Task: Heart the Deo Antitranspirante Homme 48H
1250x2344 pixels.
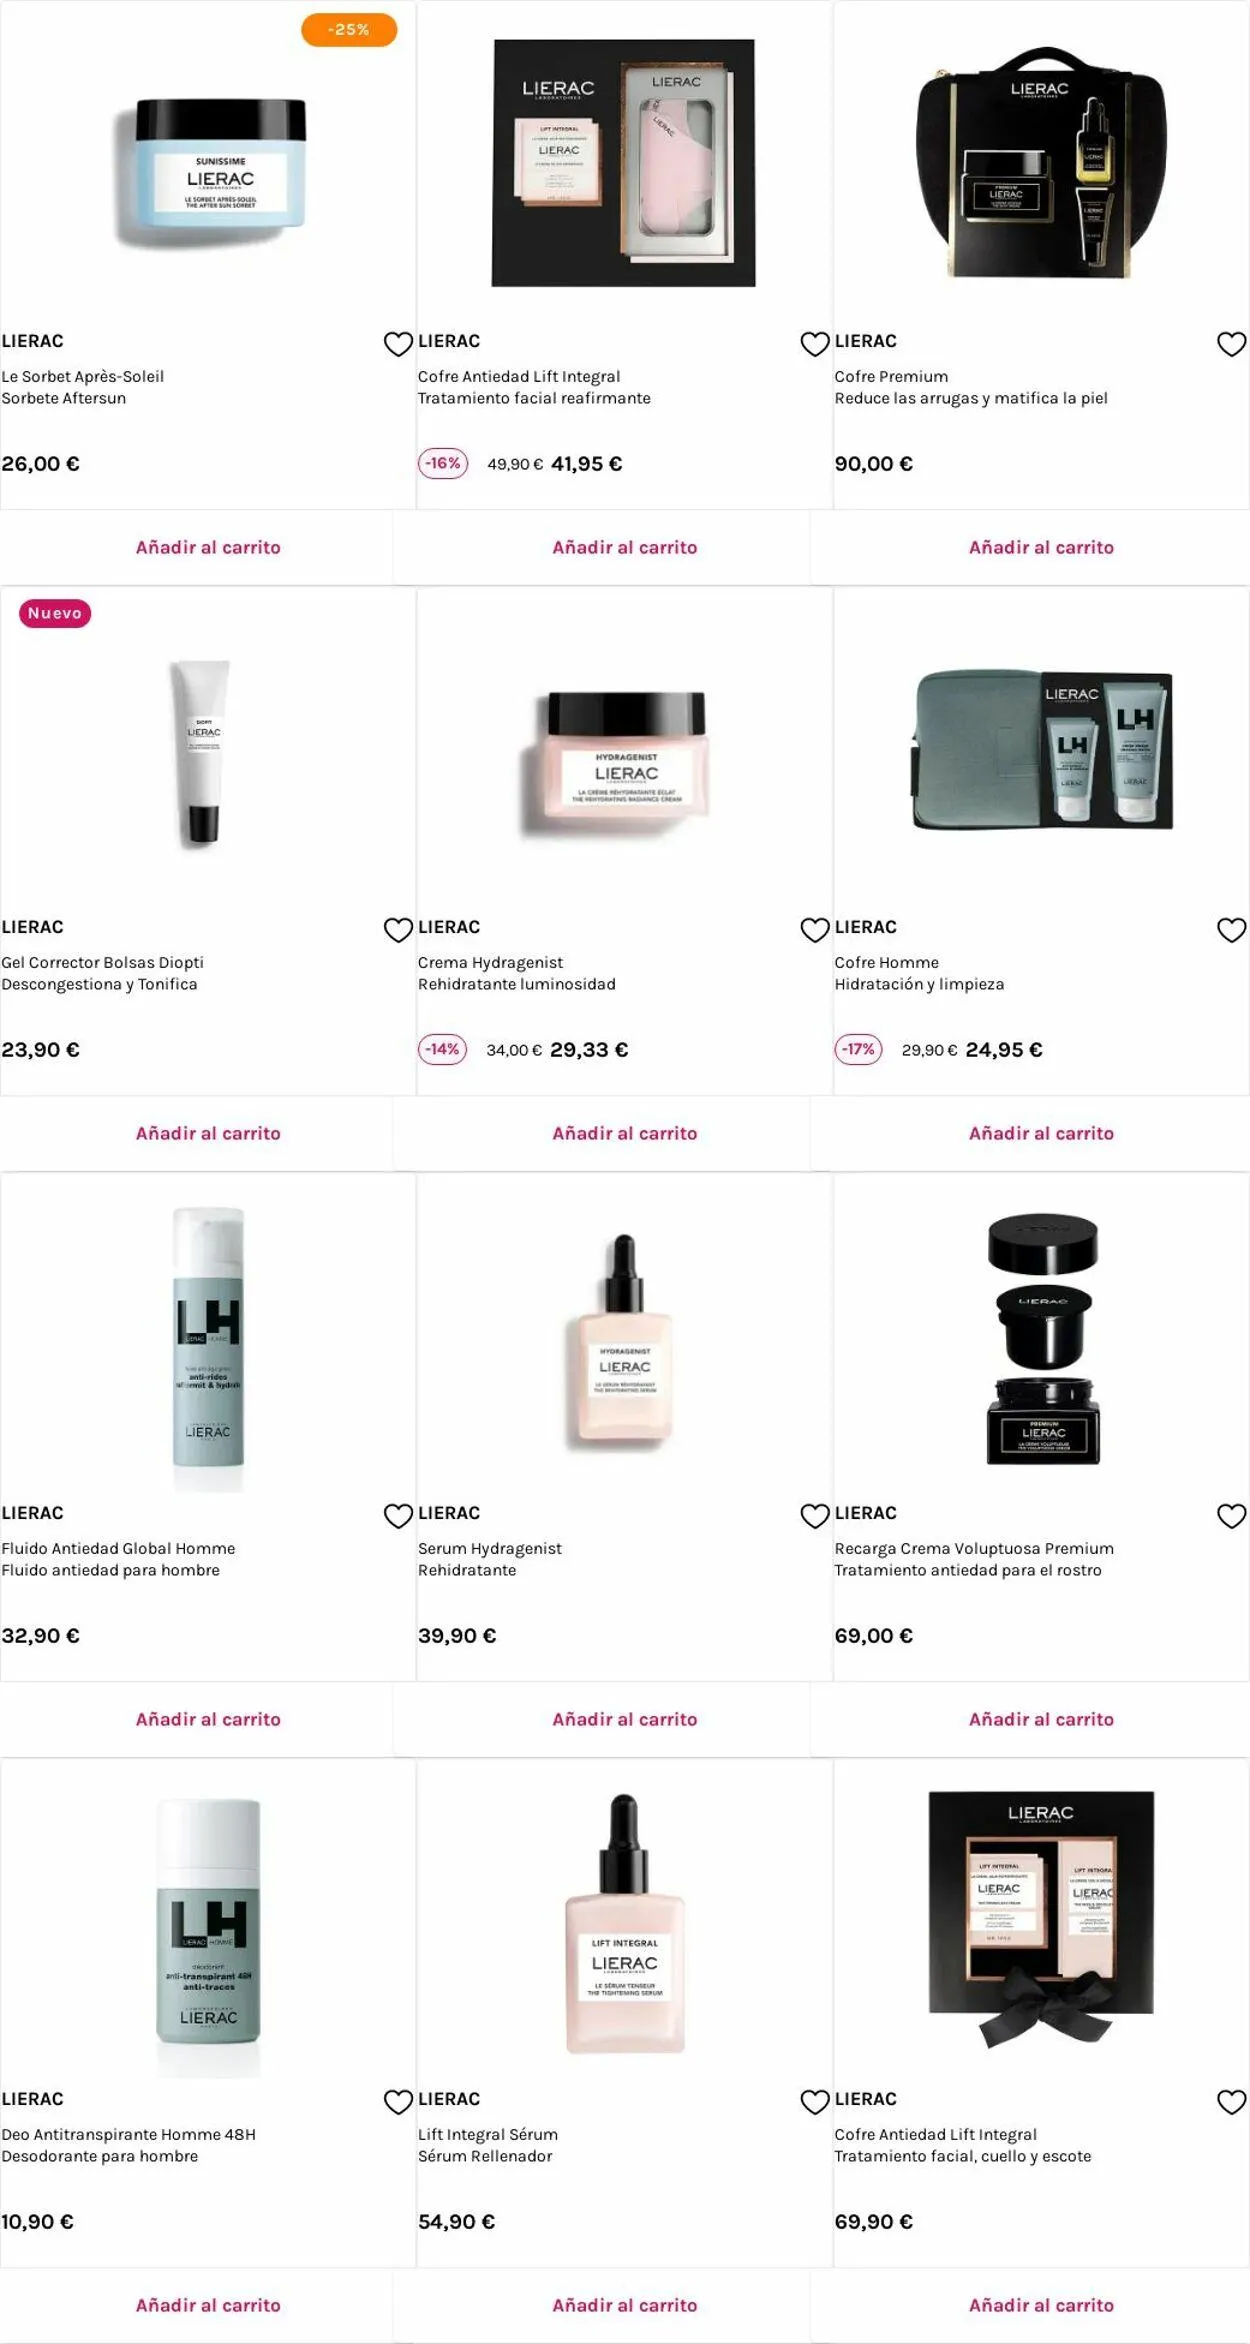Action: point(398,2102)
